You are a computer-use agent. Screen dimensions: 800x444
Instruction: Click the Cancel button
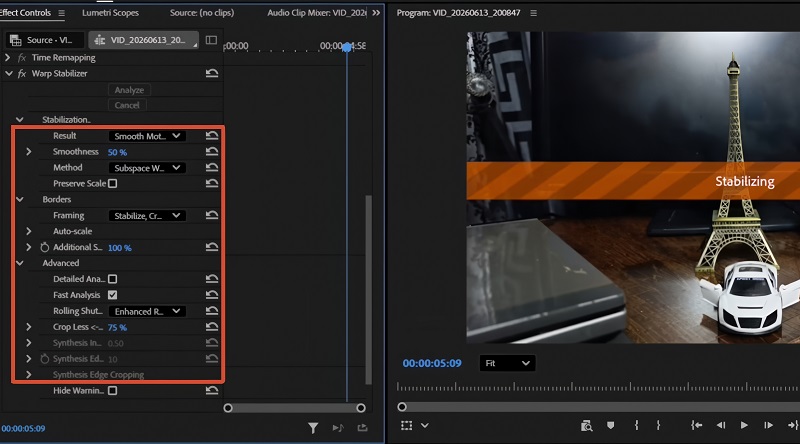point(127,105)
